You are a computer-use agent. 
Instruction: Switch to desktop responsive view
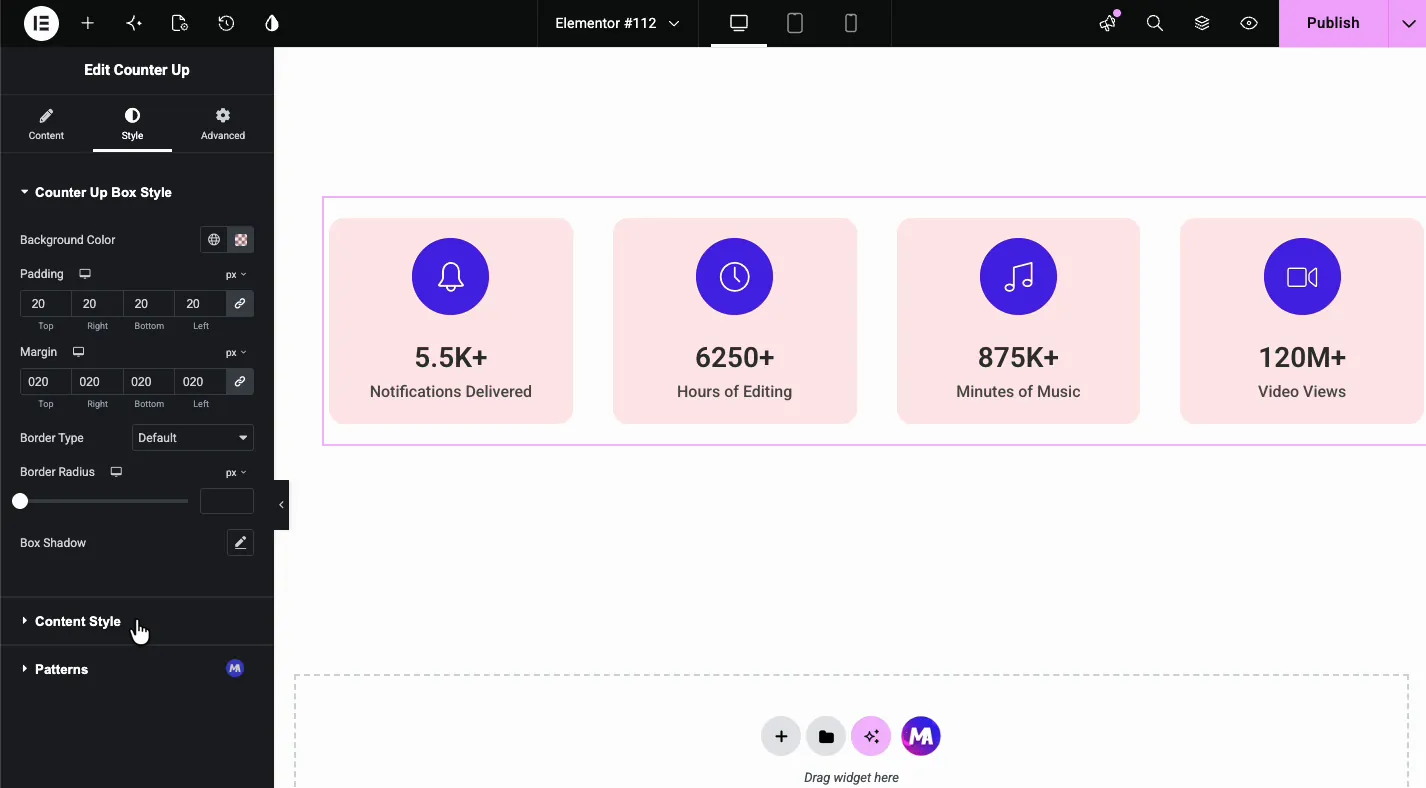739,23
